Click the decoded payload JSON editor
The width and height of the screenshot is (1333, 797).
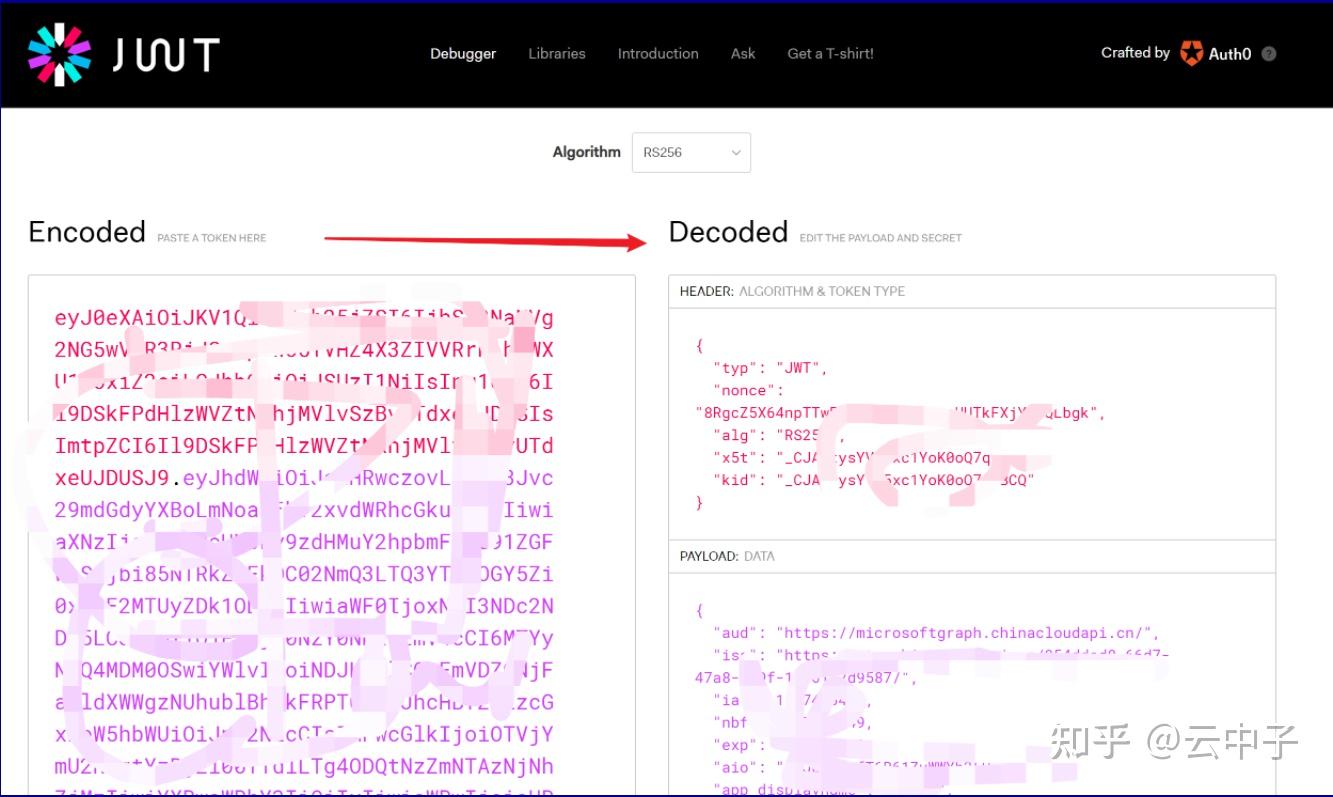[x=972, y=684]
